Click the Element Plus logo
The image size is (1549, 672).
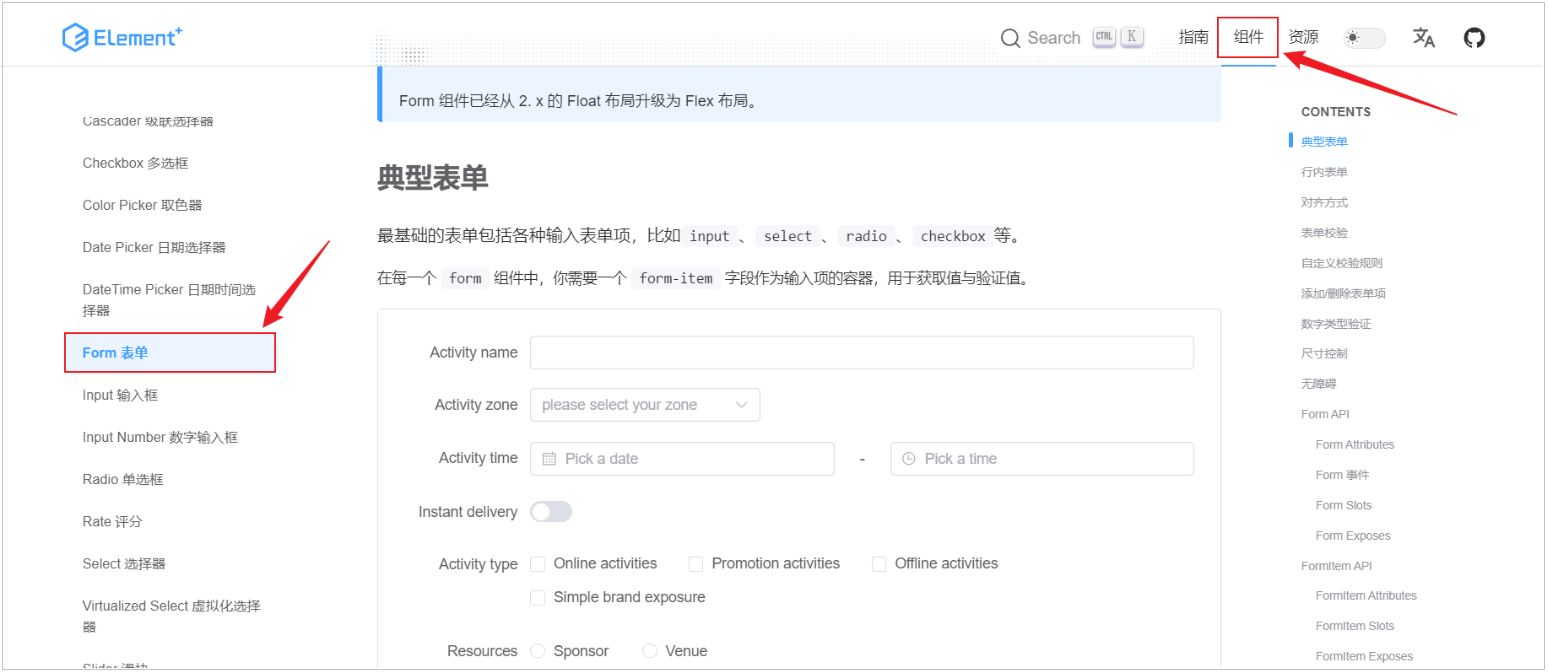click(121, 38)
